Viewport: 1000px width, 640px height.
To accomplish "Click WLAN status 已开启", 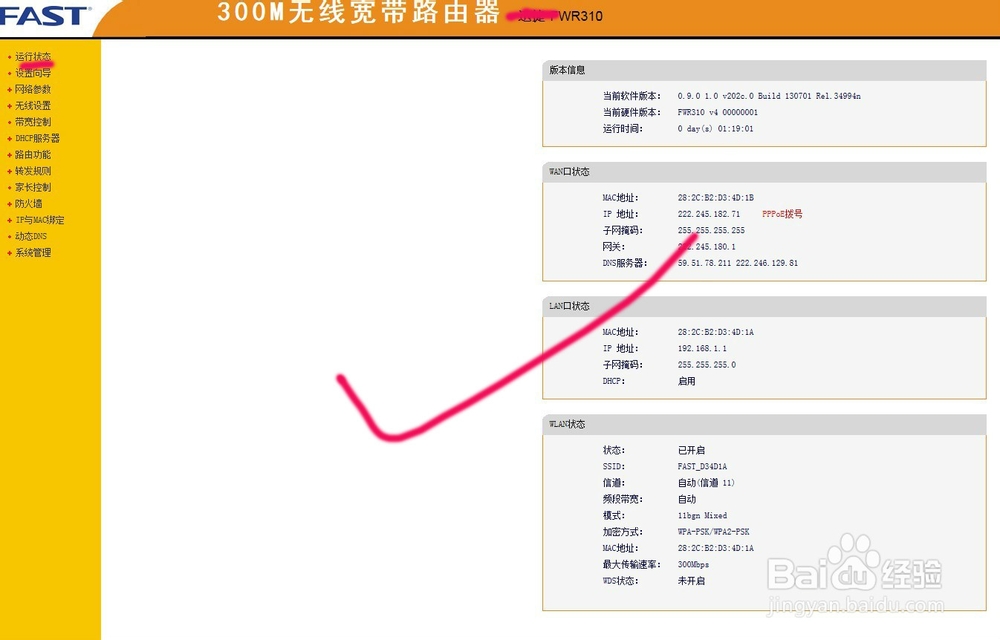I will (x=691, y=450).
